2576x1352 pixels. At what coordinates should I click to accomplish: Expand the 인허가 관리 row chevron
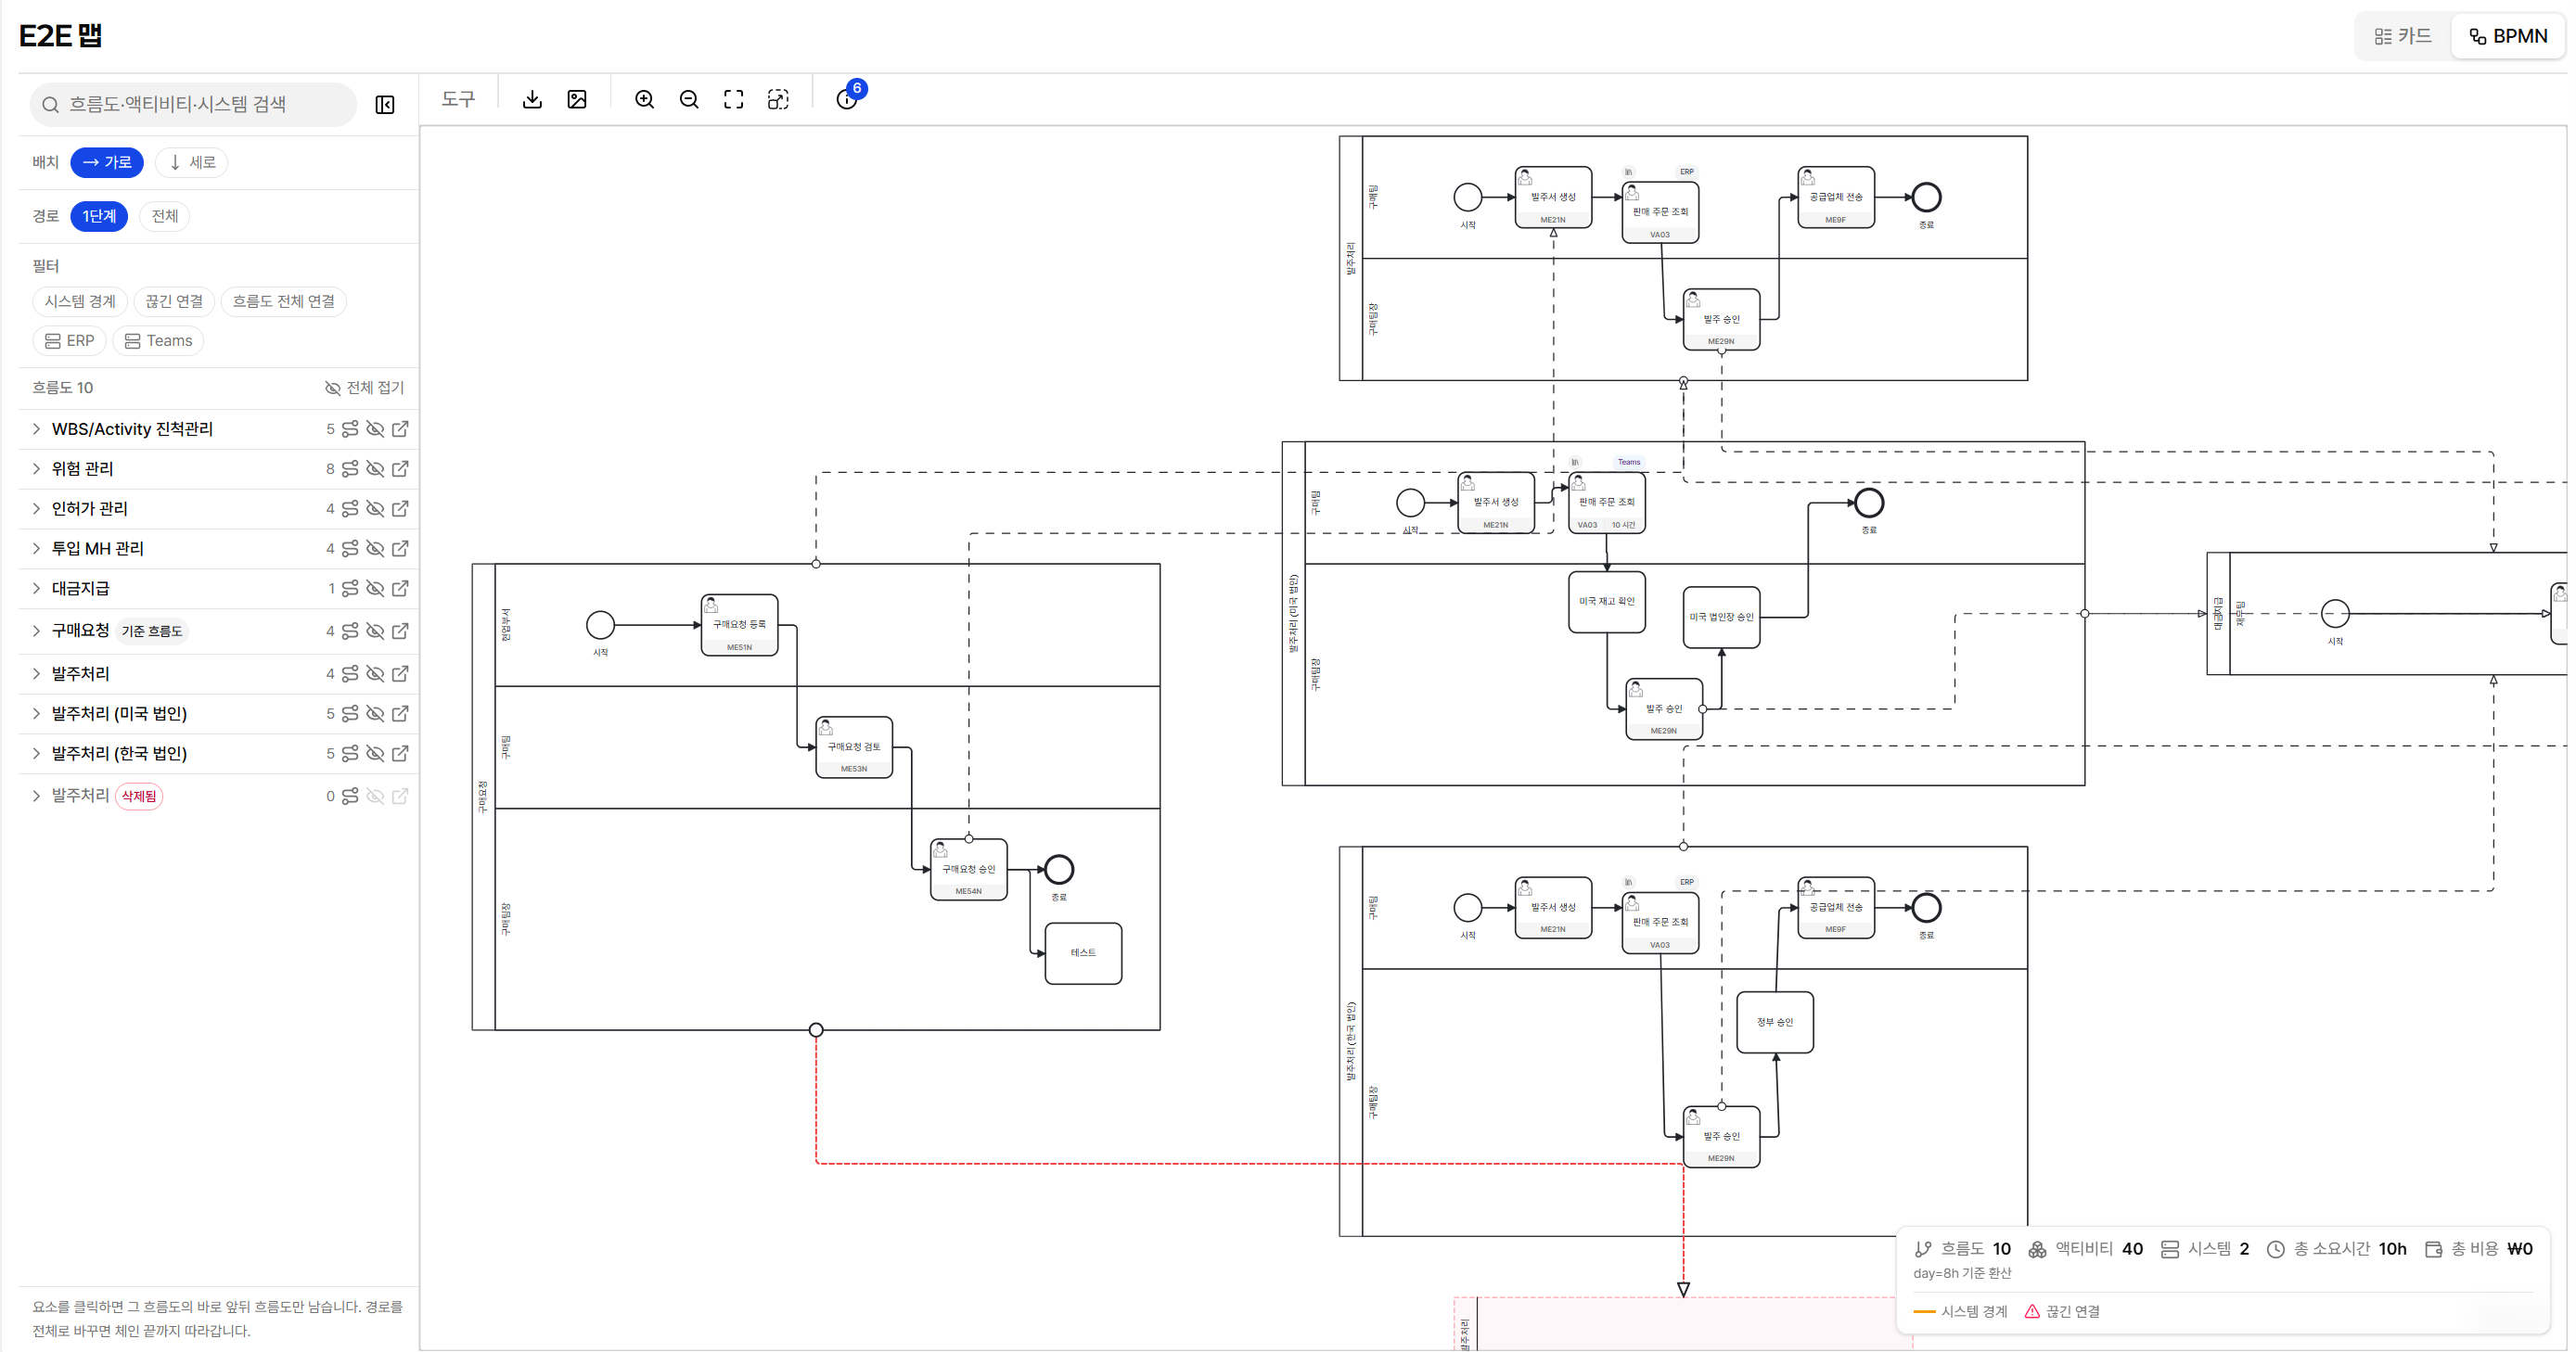coord(36,509)
